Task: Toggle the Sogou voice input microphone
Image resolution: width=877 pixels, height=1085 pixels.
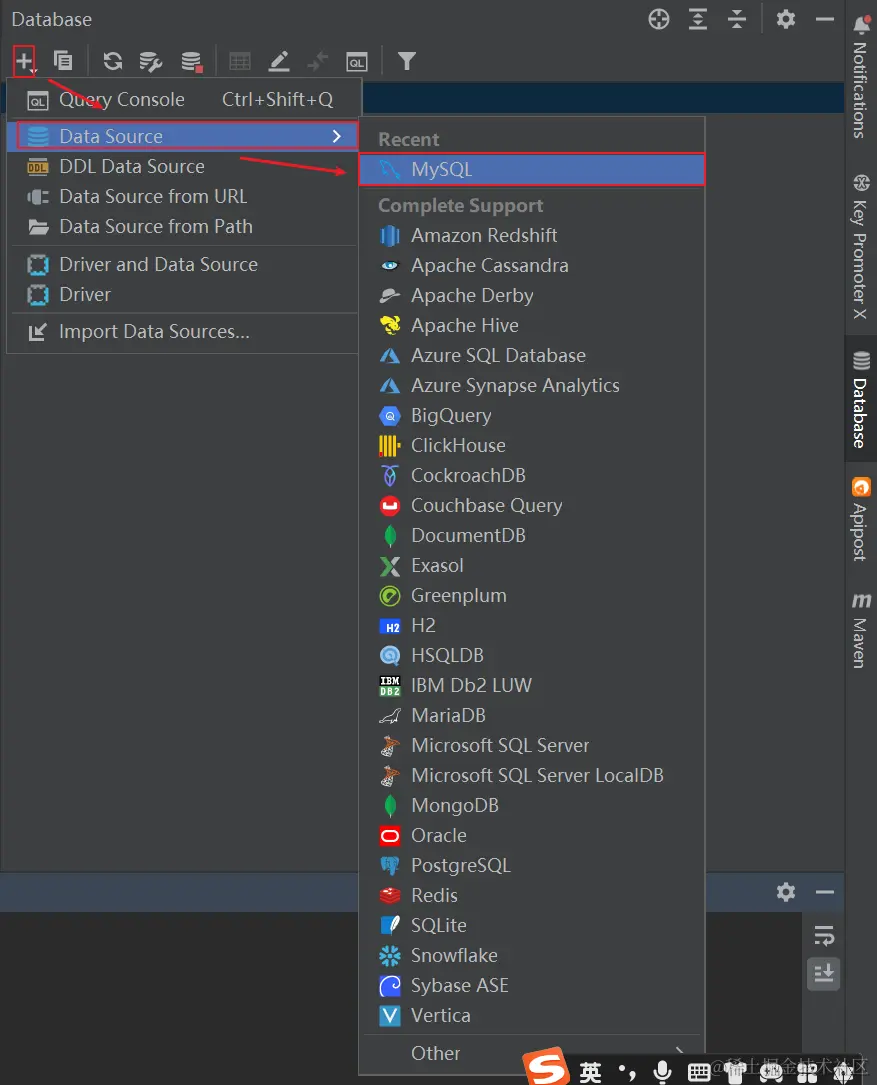Action: (661, 1072)
